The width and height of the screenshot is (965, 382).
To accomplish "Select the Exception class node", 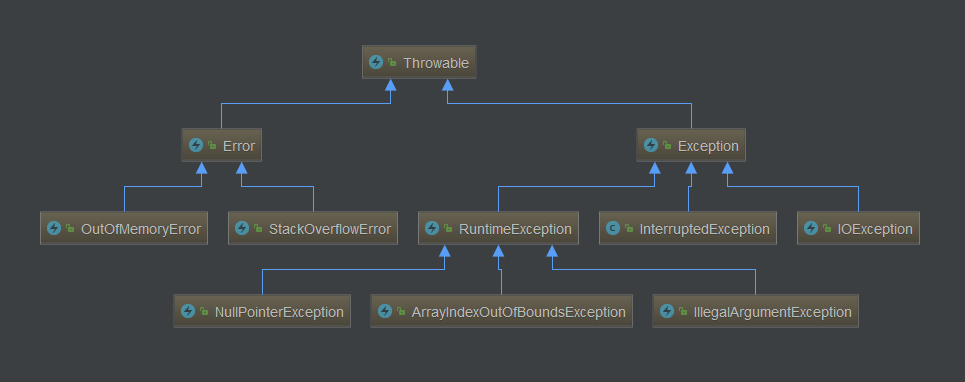I will (x=691, y=145).
